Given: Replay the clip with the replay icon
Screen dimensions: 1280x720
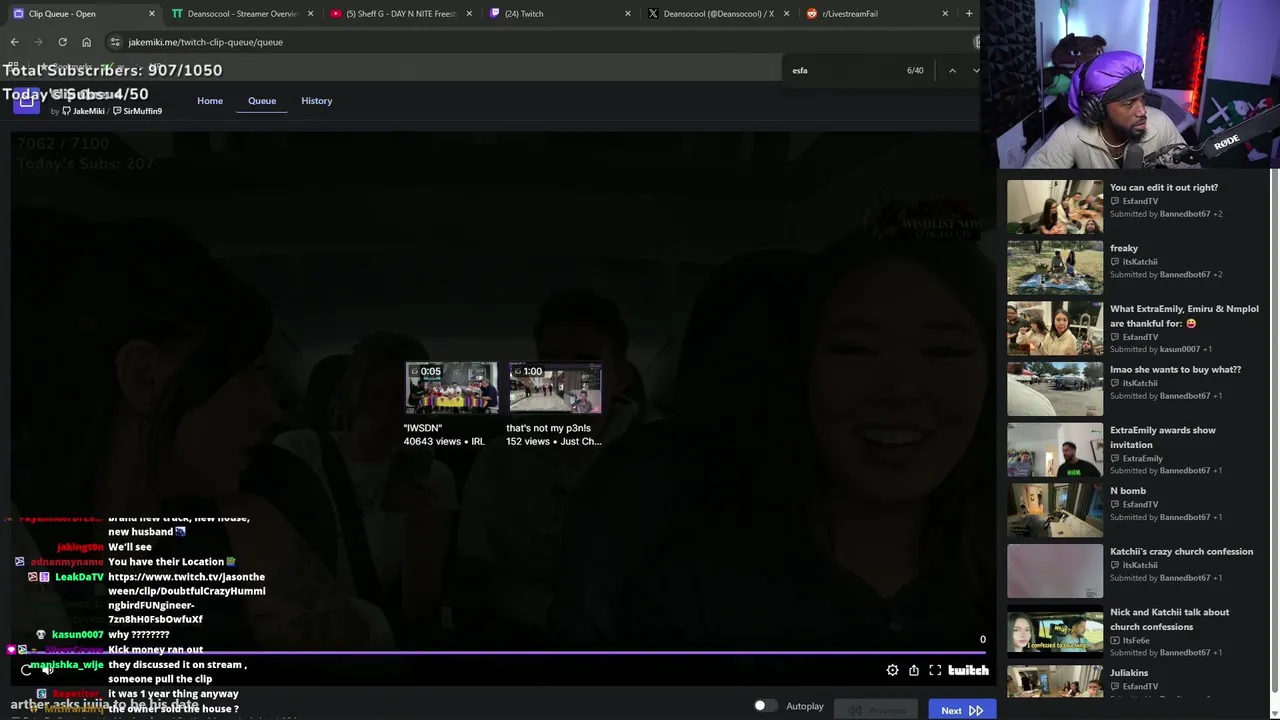Looking at the screenshot, I should [x=26, y=670].
